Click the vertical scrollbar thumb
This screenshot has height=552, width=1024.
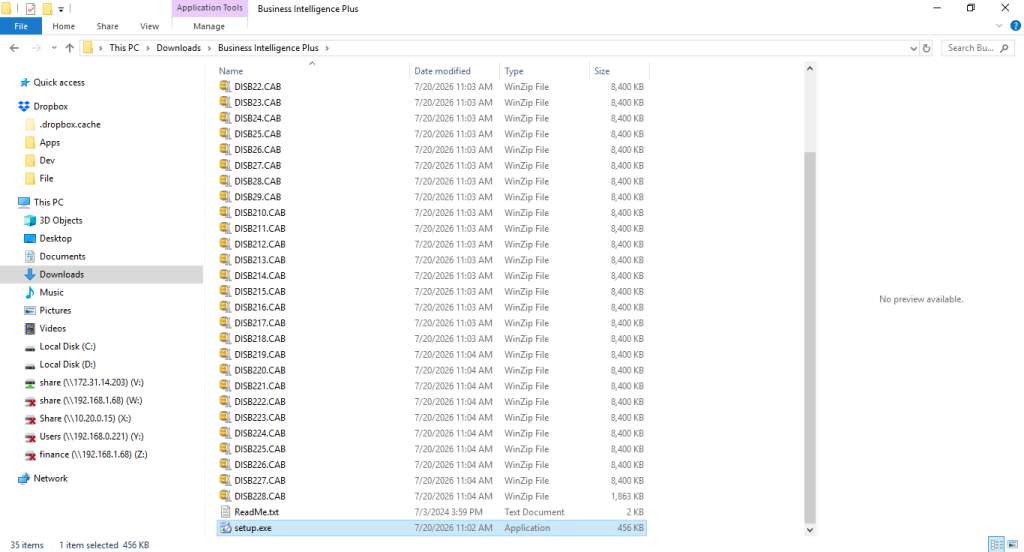pos(810,337)
